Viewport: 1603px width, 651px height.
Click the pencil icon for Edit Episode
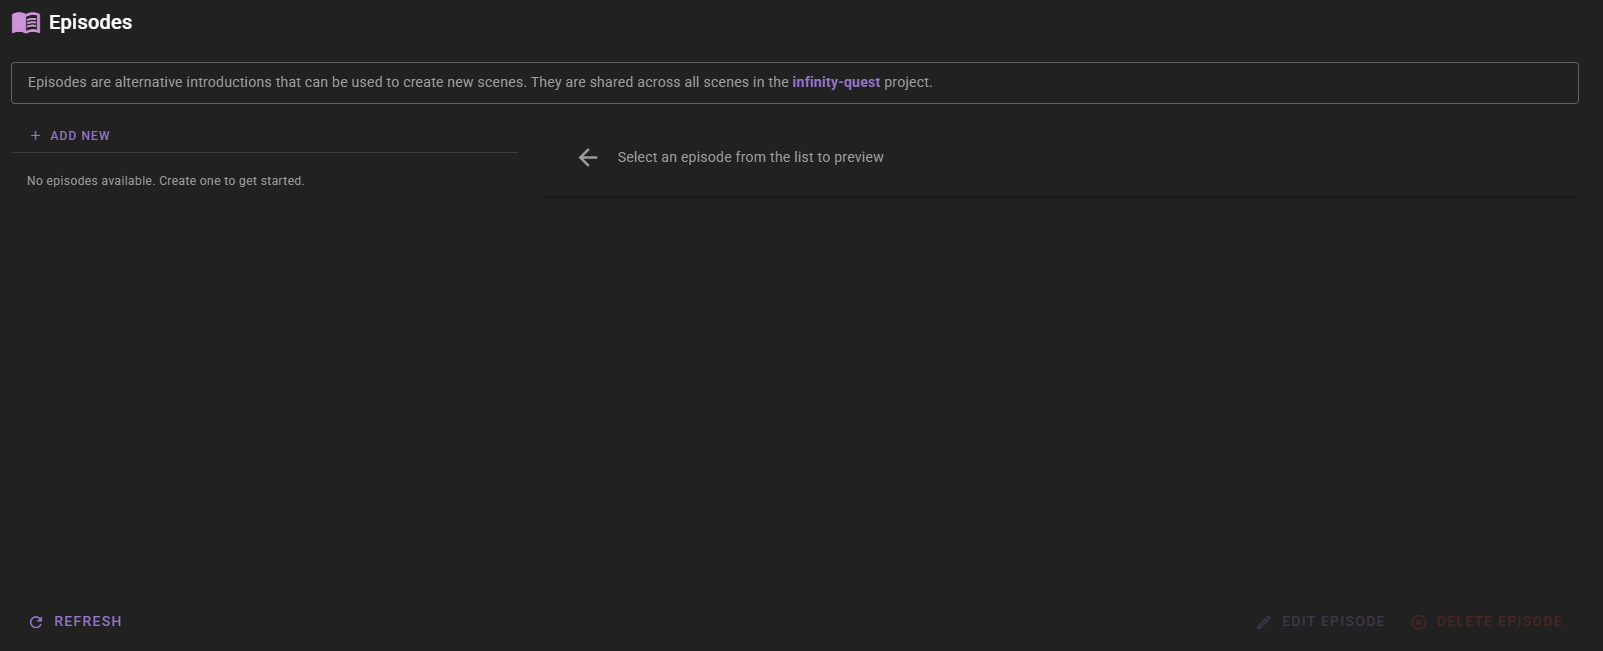pos(1264,622)
